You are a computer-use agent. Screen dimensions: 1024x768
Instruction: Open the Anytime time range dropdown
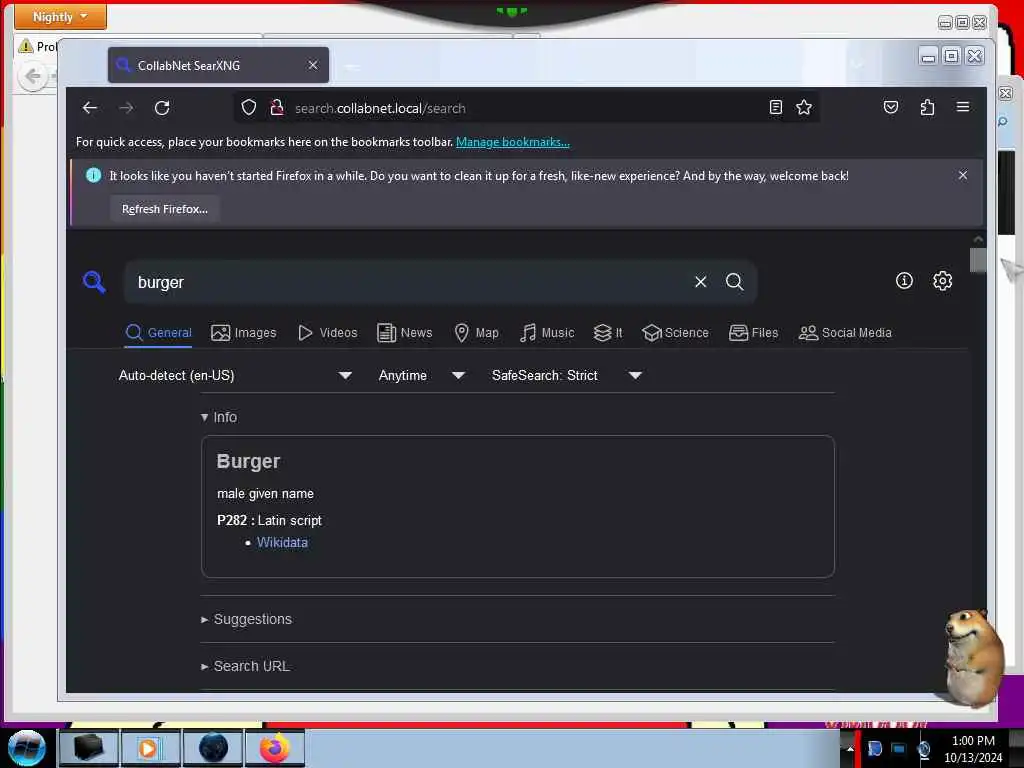point(422,376)
